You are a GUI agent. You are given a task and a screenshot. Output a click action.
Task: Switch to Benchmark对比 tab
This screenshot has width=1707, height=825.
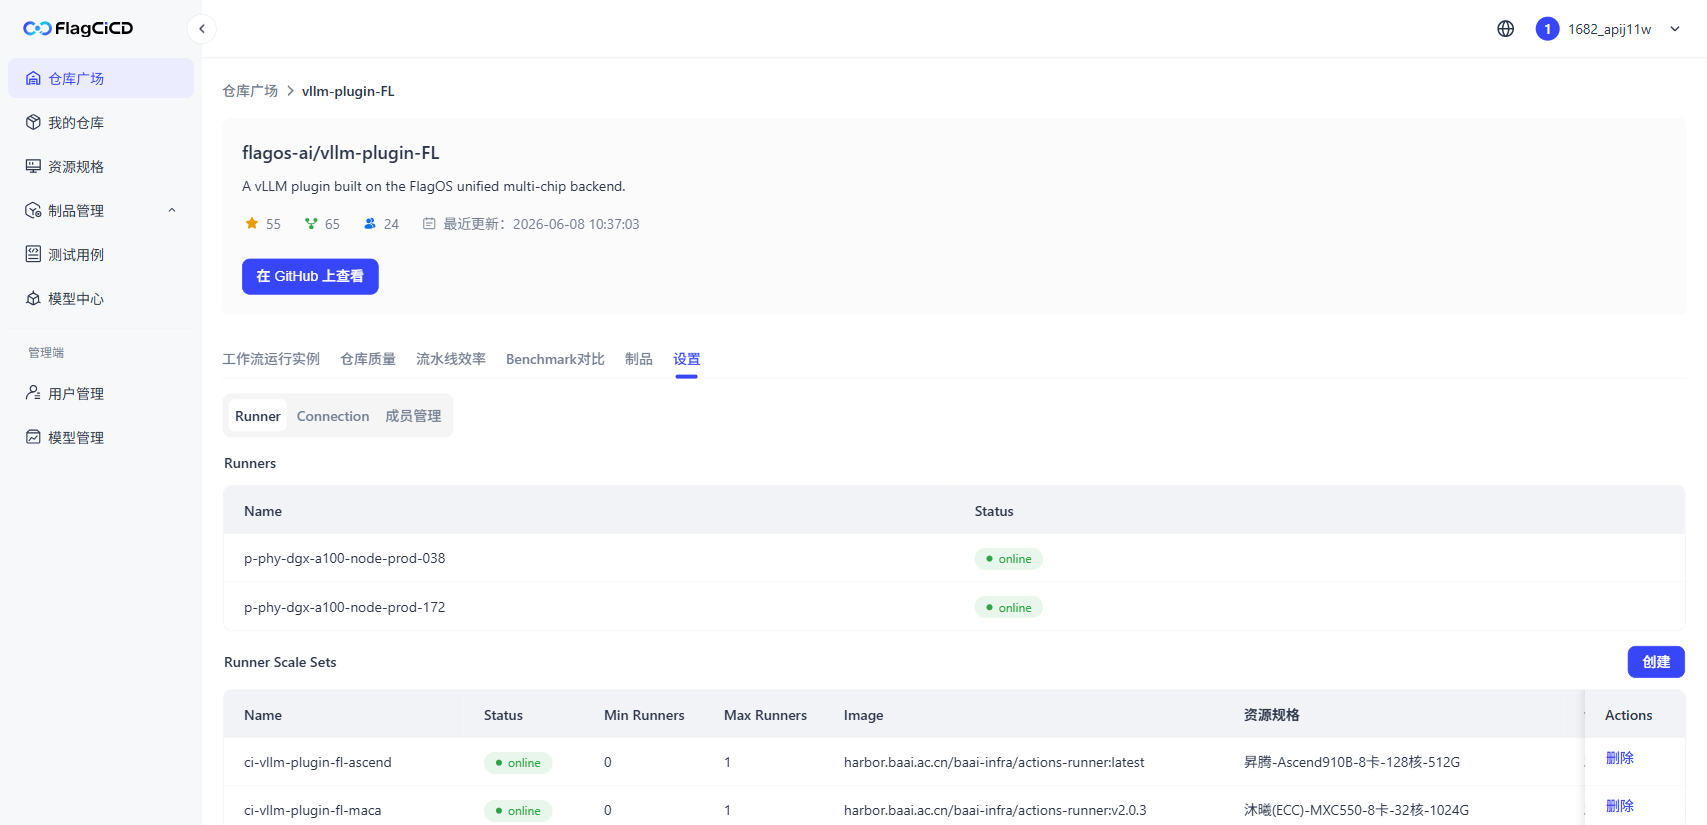click(x=555, y=359)
